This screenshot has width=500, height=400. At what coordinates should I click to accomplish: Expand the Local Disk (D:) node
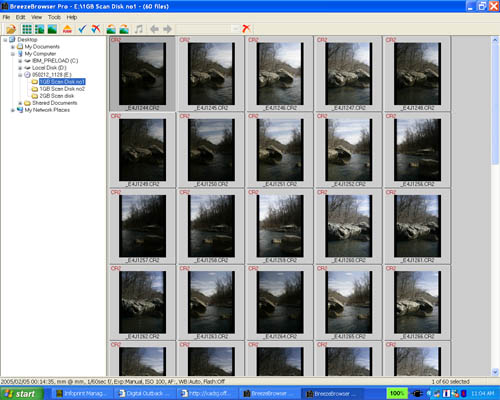click(x=20, y=68)
